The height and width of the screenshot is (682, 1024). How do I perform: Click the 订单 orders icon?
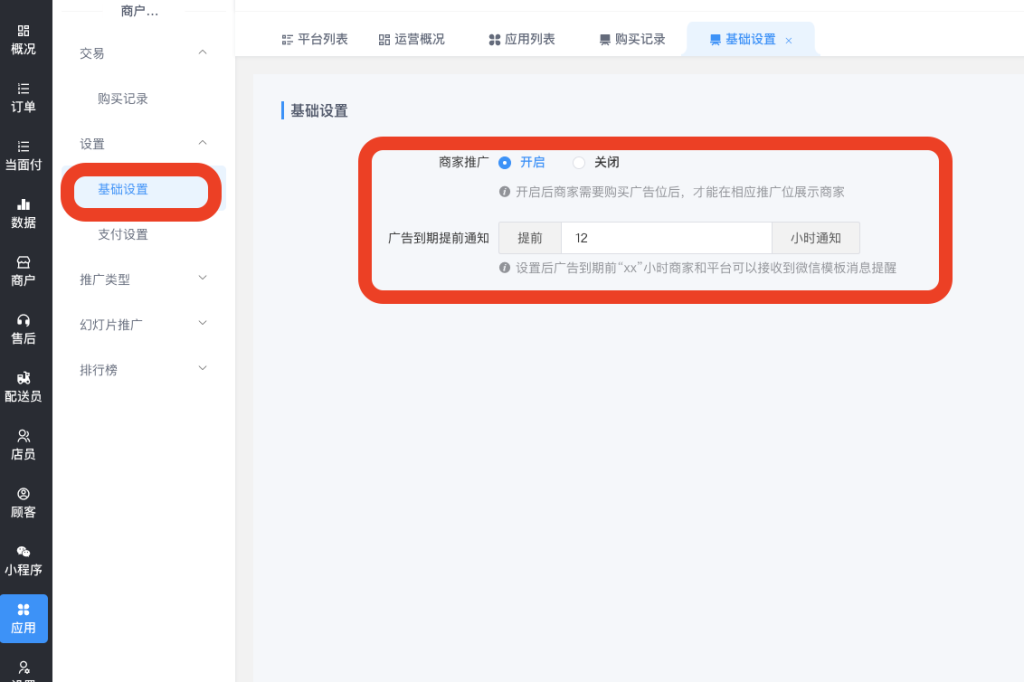(x=23, y=89)
